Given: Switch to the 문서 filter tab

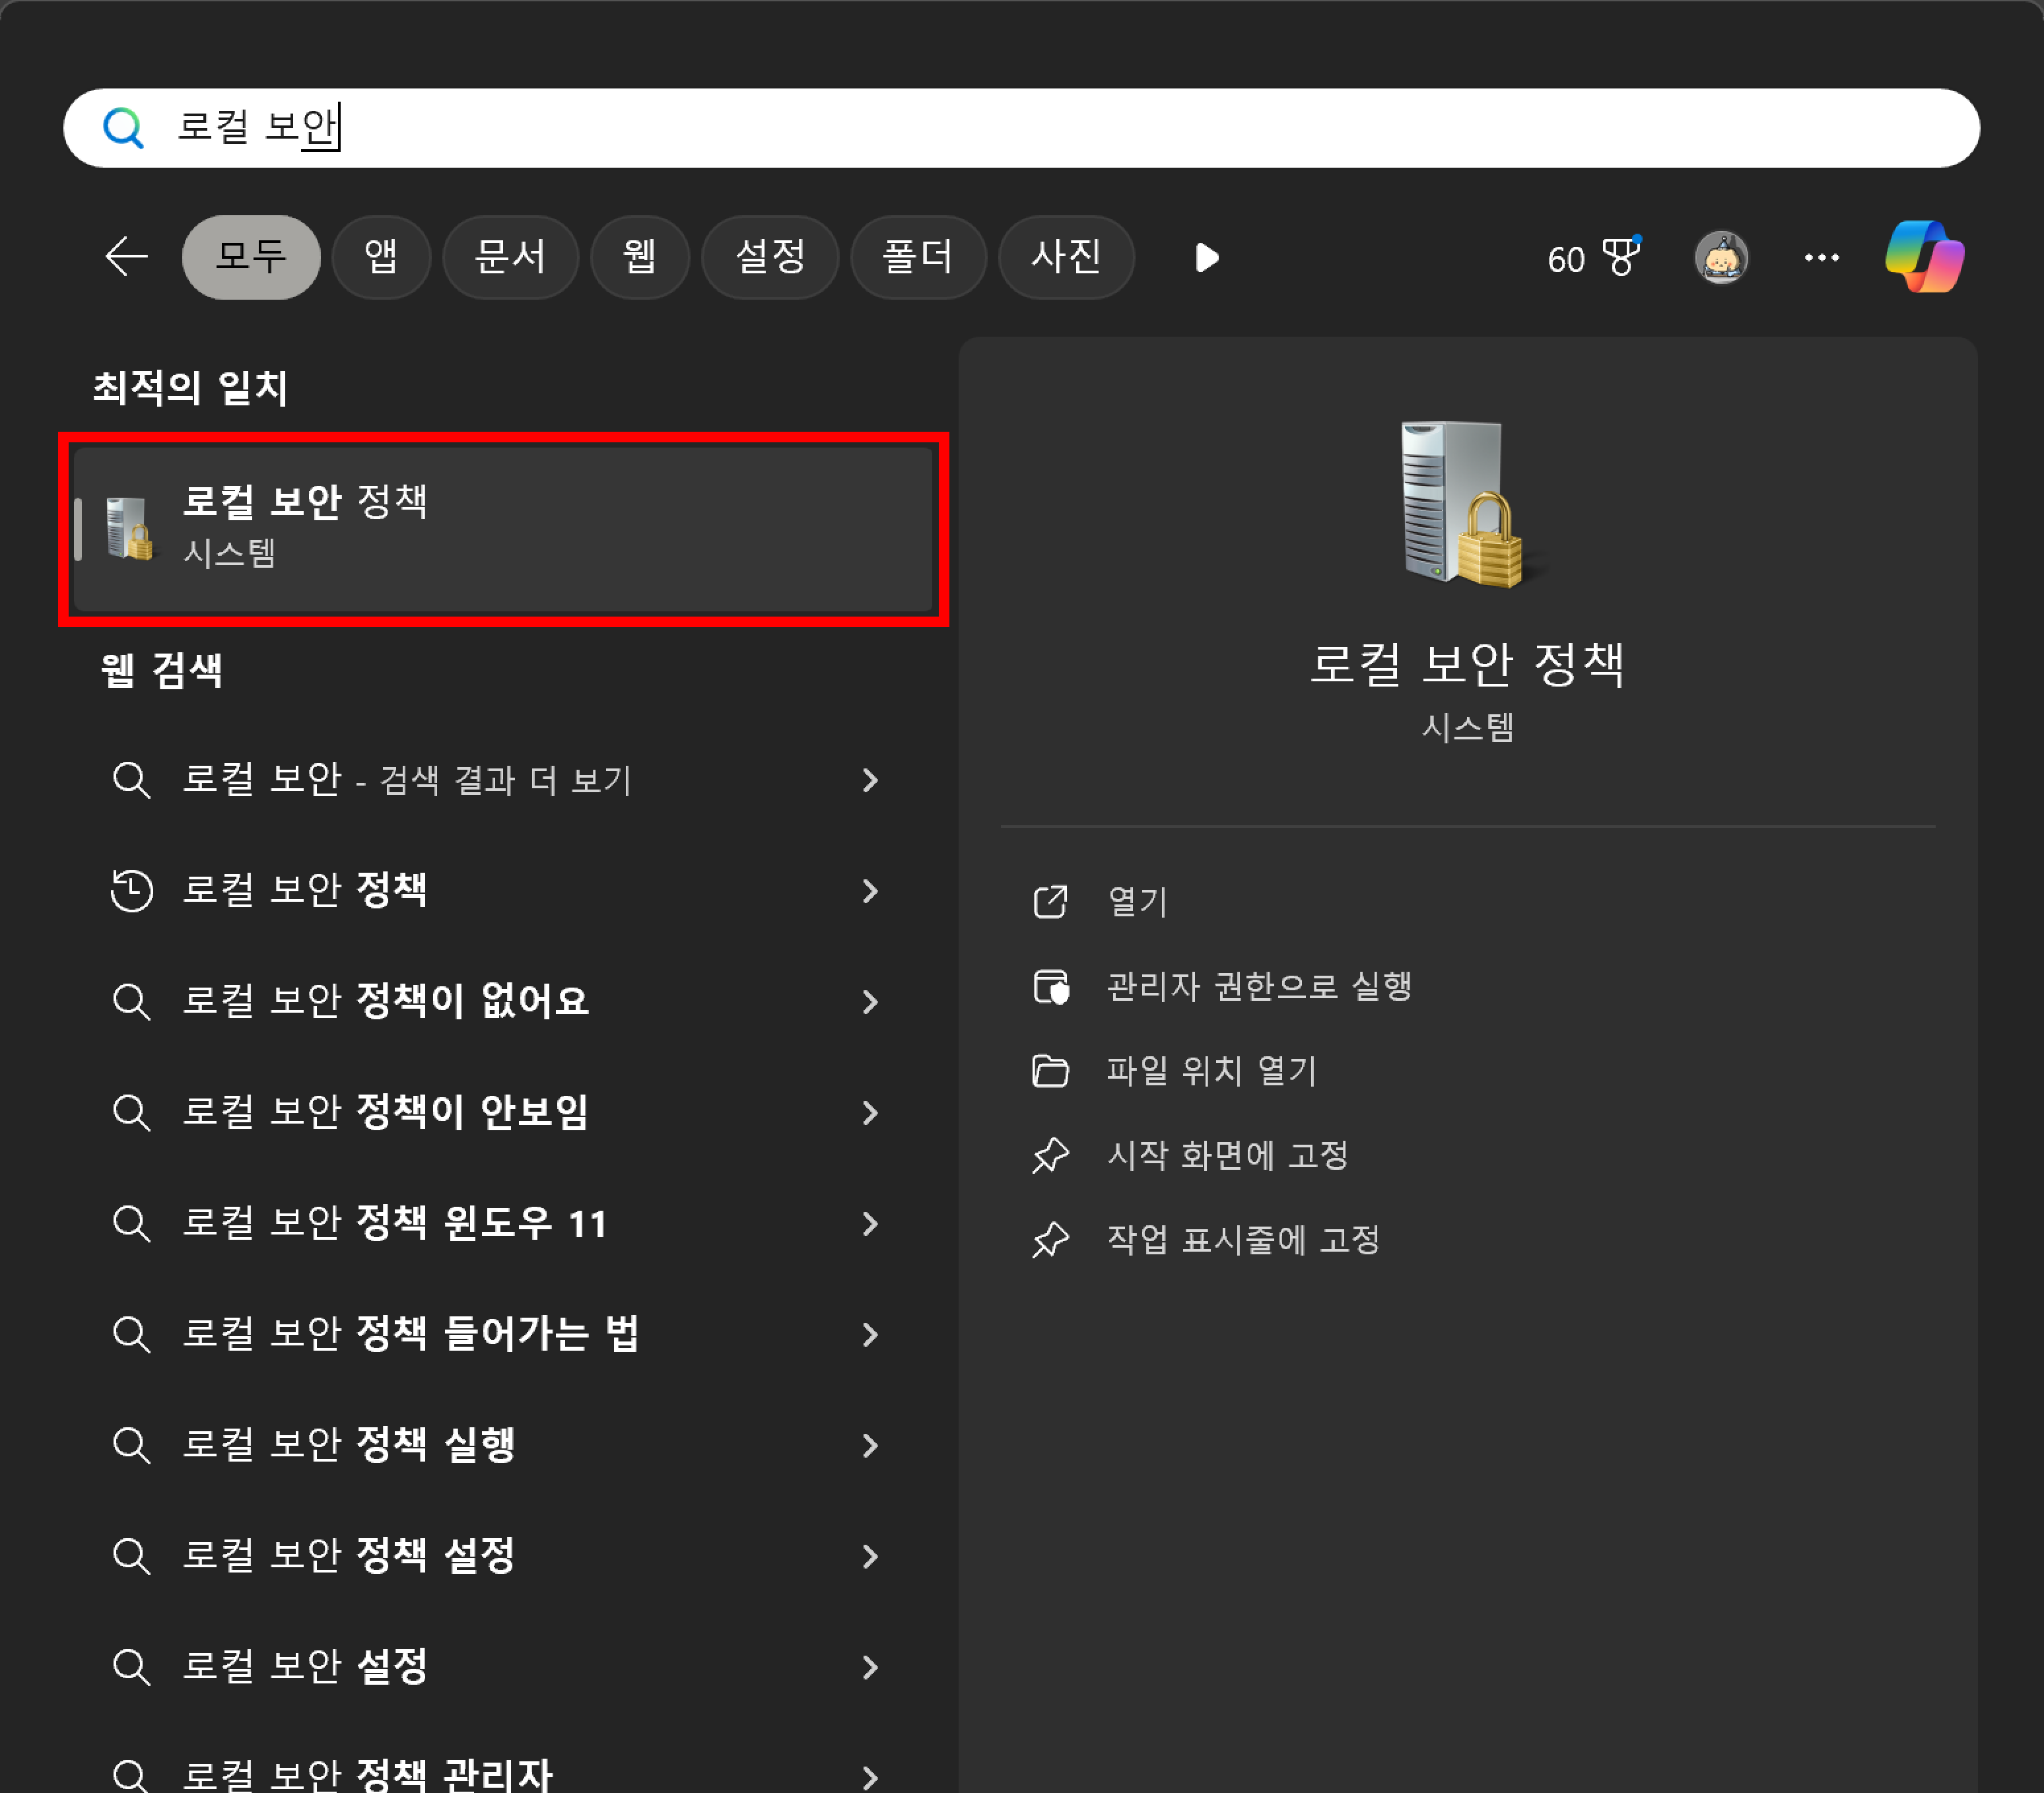Looking at the screenshot, I should coord(510,257).
